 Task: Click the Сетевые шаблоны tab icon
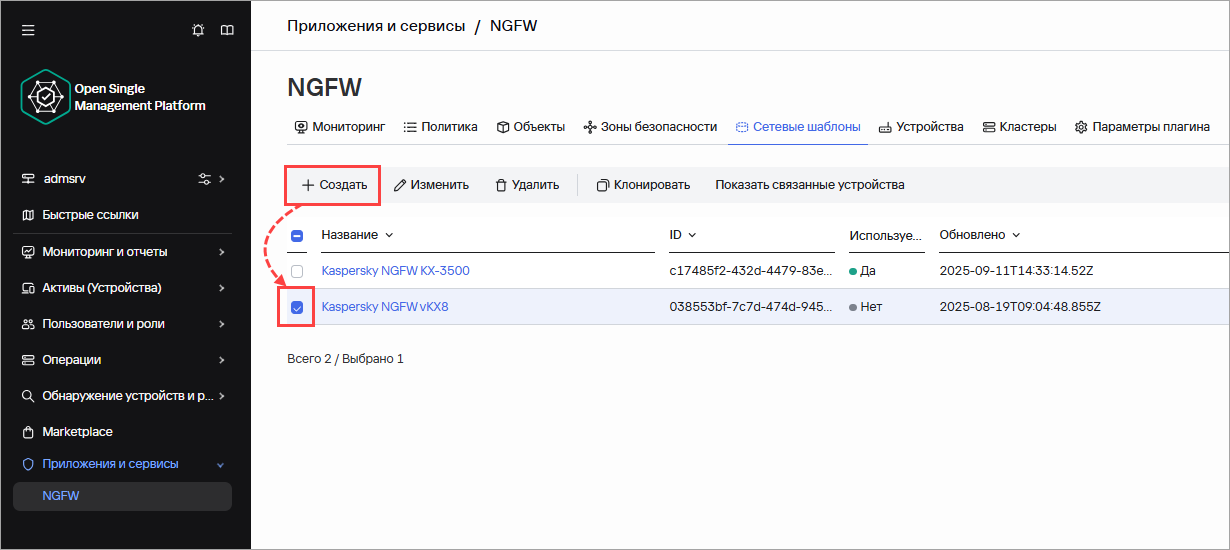(x=742, y=127)
